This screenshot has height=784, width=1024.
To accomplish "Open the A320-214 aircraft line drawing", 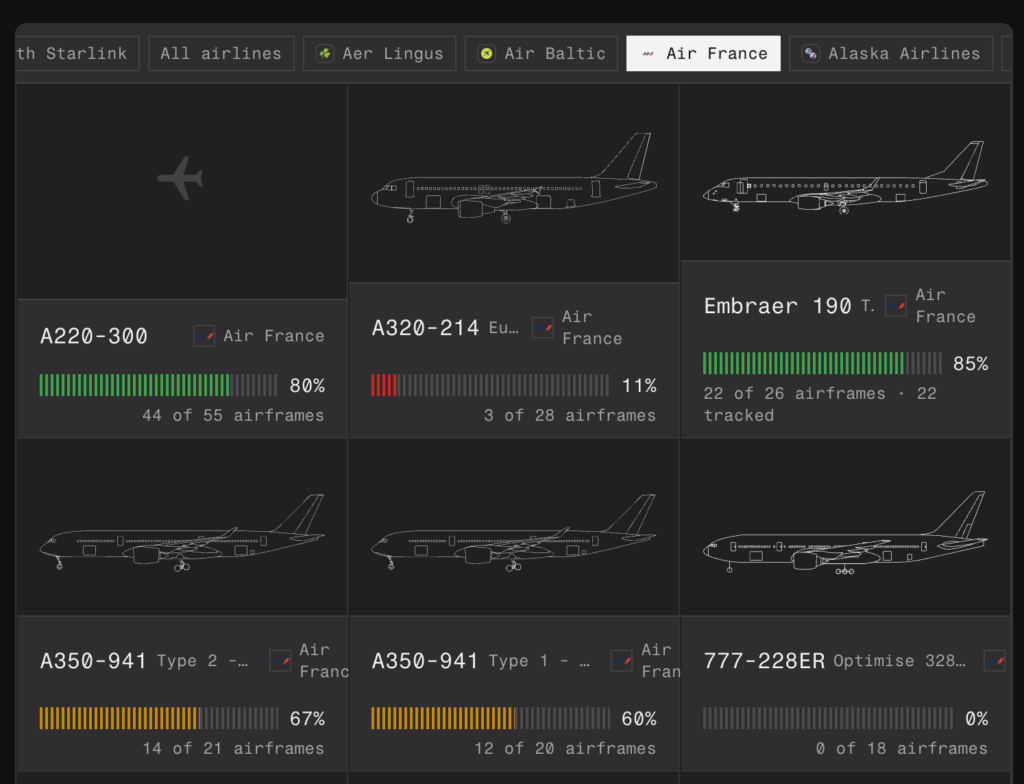I will click(x=514, y=178).
